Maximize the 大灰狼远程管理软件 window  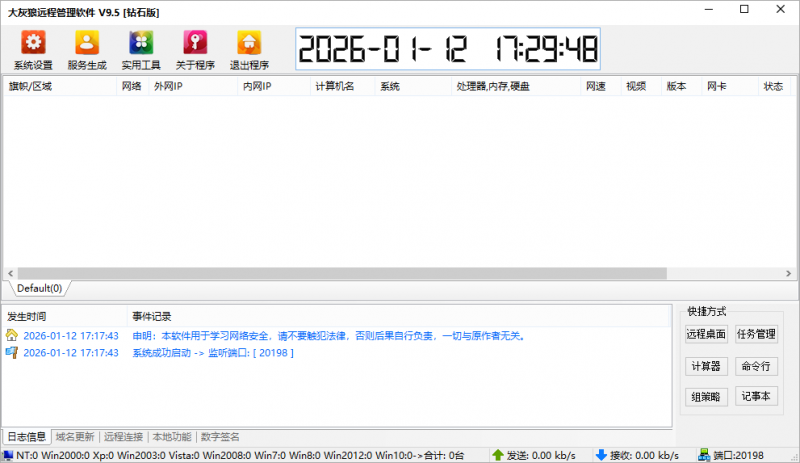(744, 9)
